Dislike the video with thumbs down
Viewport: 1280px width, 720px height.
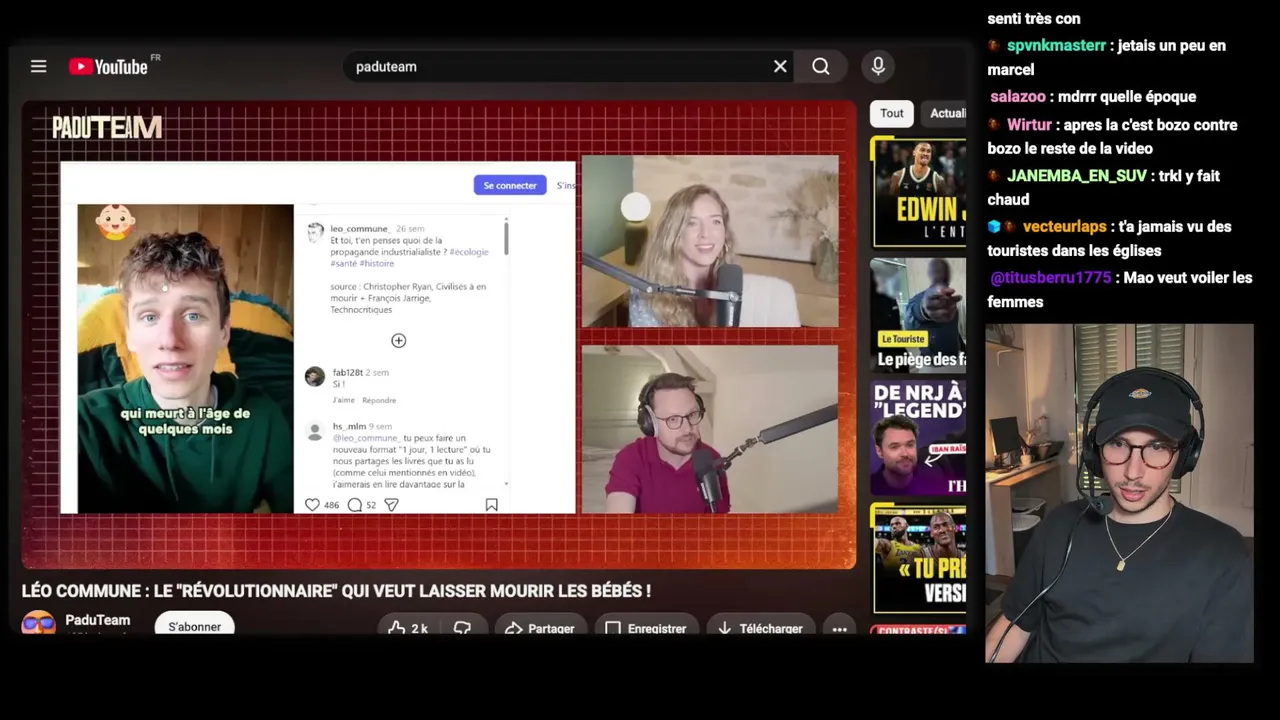pyautogui.click(x=463, y=628)
